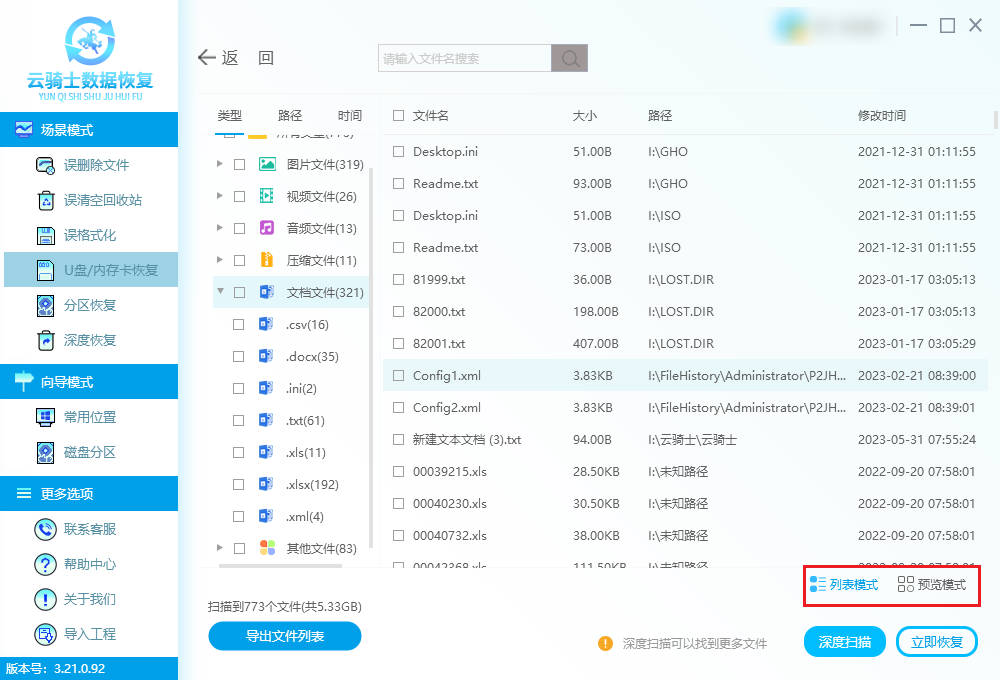Open 深度恢复 deep recovery icon
1000x680 pixels.
point(46,340)
